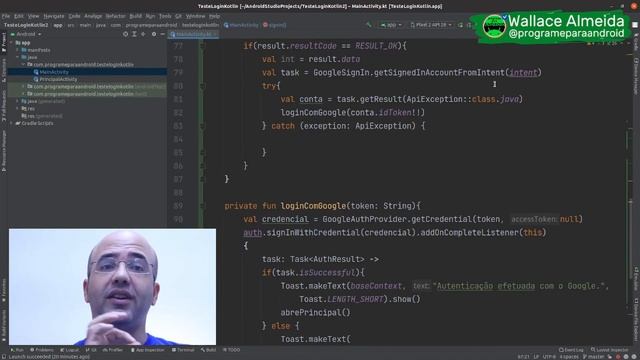
Task: Open the File menu
Action: point(6,16)
